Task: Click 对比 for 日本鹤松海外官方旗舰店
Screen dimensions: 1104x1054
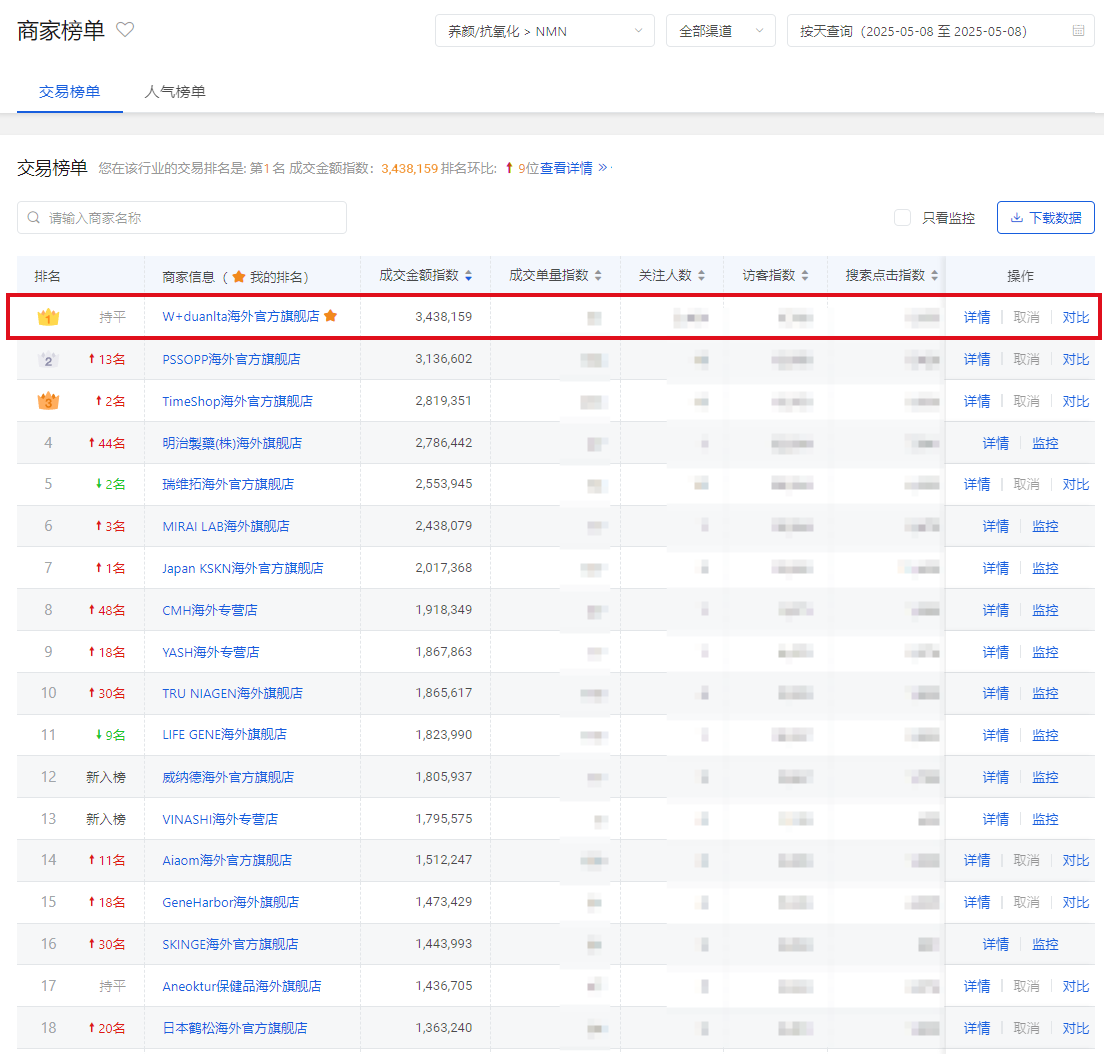Action: point(1076,1028)
